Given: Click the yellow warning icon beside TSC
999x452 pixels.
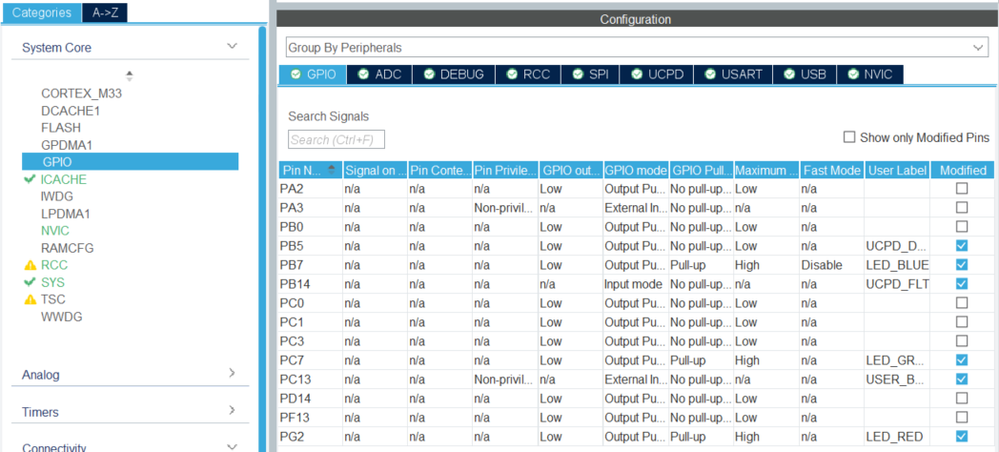Looking at the screenshot, I should (x=30, y=300).
